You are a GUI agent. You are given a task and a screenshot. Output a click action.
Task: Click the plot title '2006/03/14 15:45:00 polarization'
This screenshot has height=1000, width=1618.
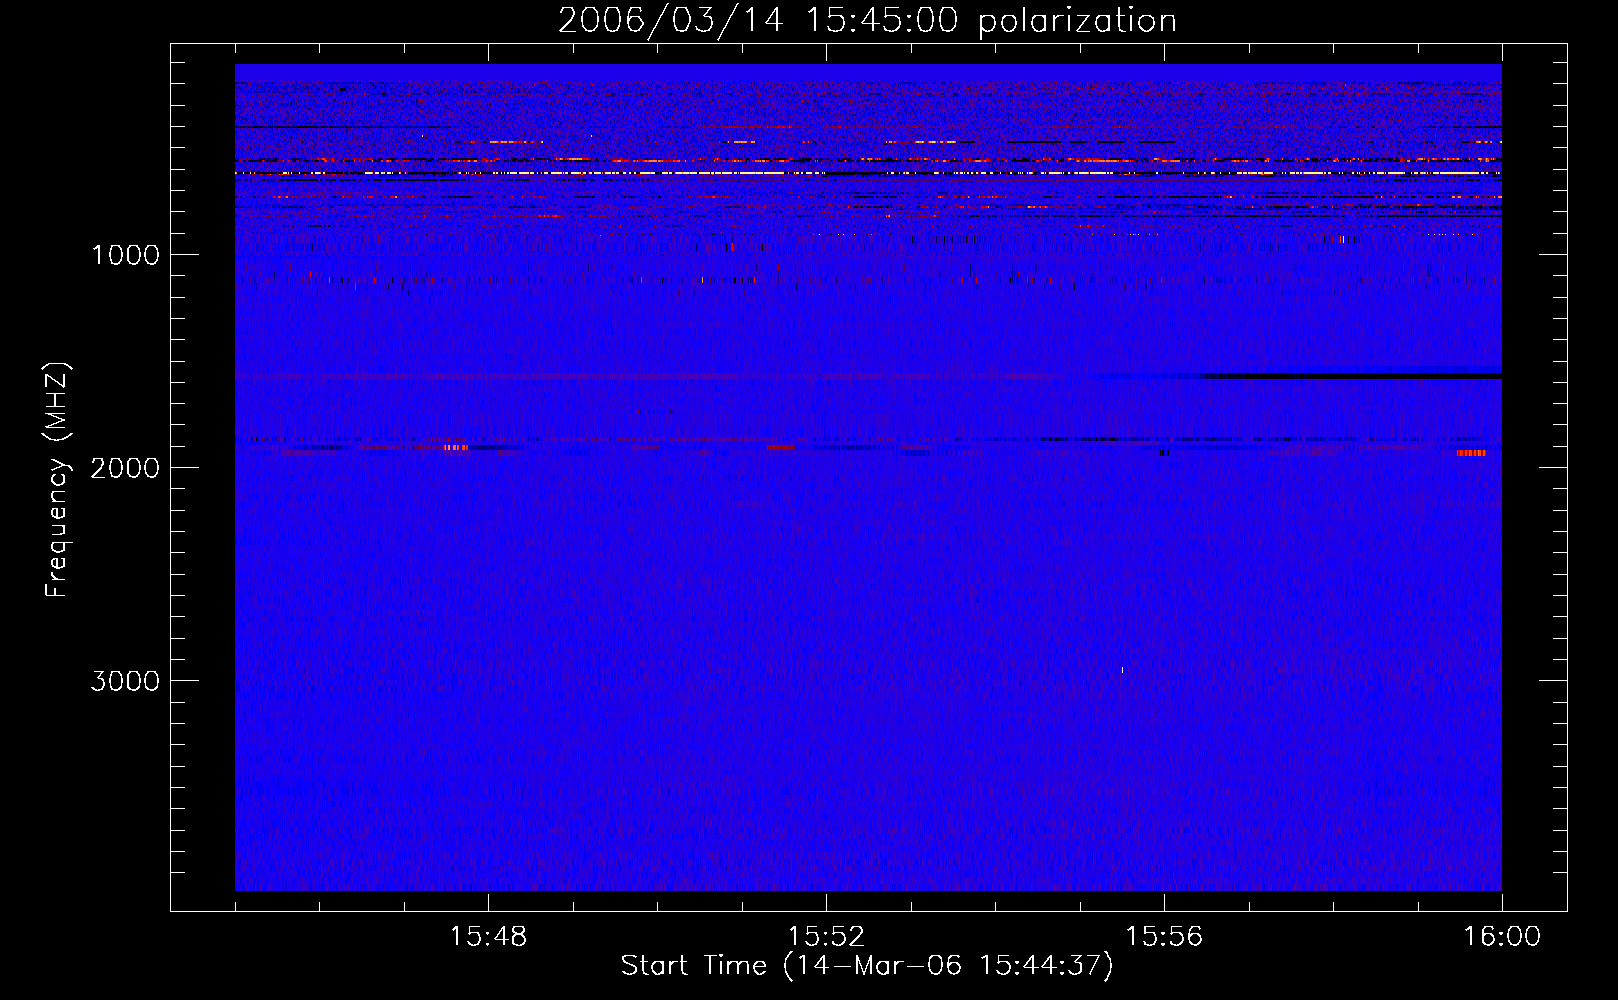(867, 21)
